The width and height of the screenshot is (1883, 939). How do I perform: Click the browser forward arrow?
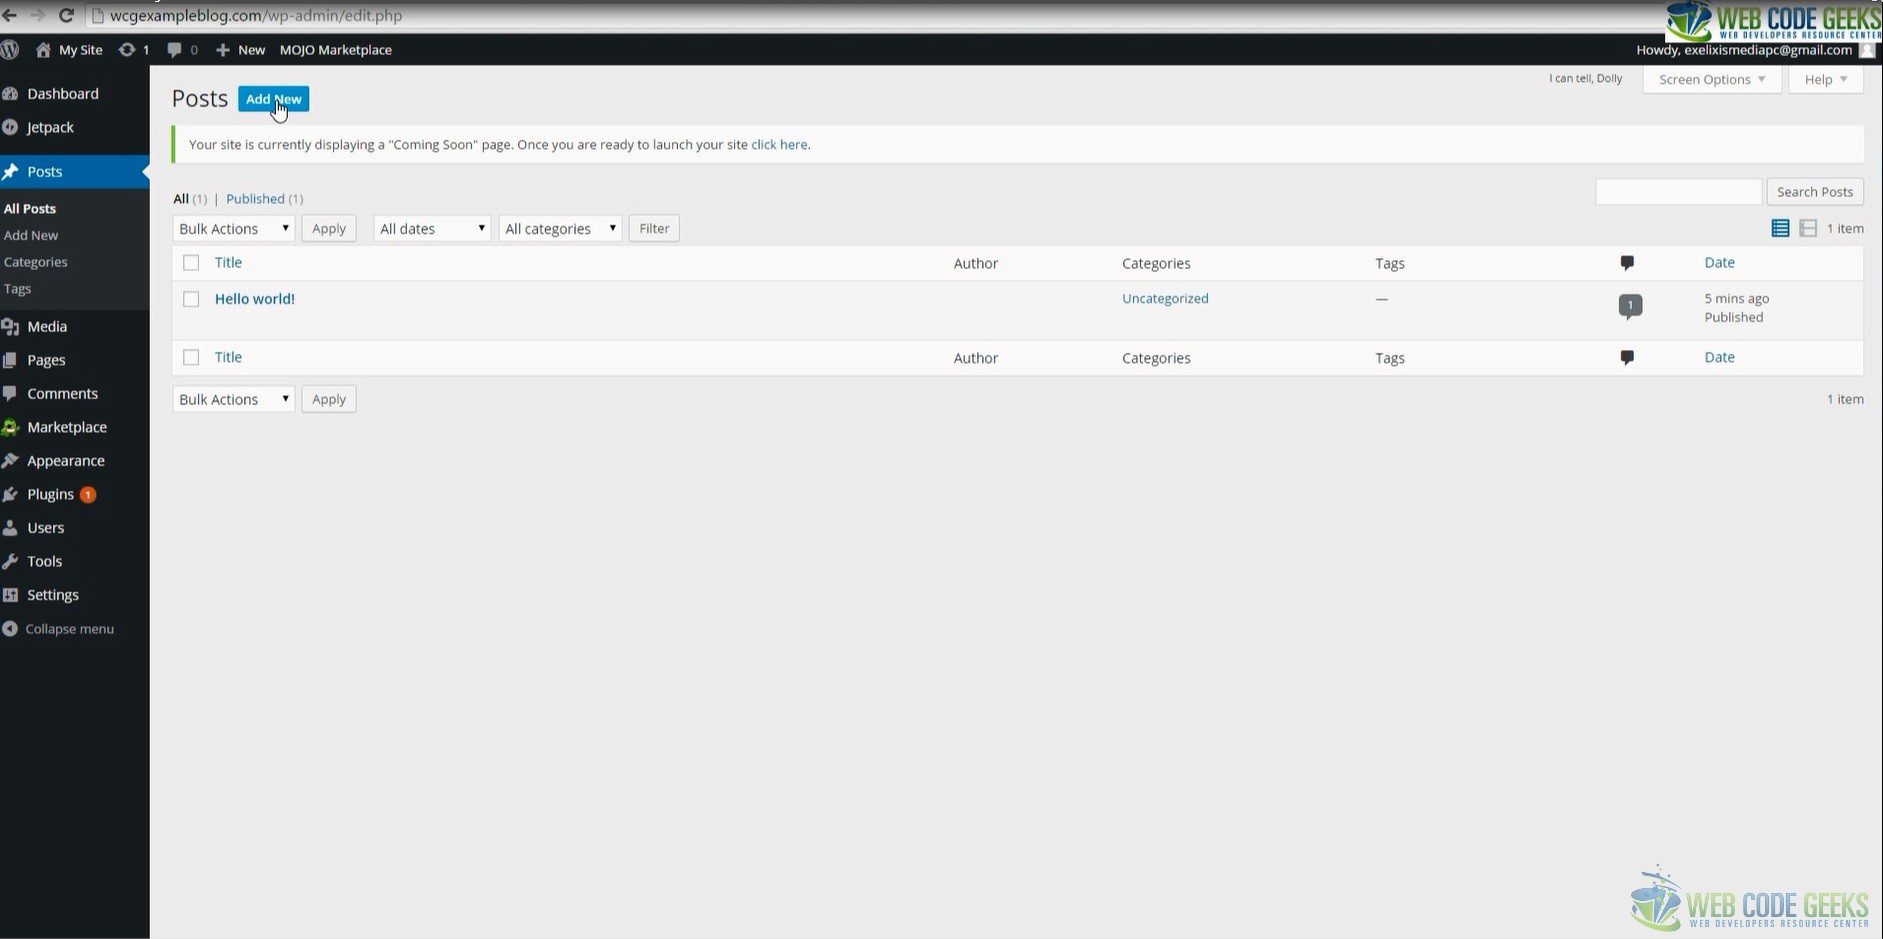click(38, 15)
